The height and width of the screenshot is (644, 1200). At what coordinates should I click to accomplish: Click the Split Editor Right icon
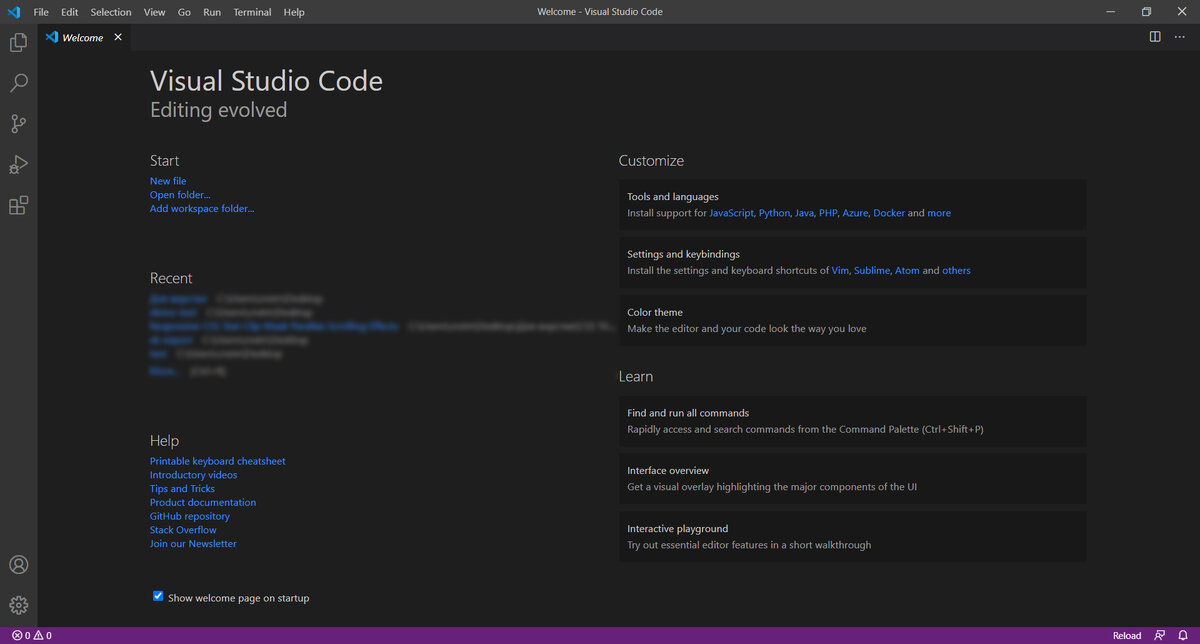click(x=1155, y=37)
